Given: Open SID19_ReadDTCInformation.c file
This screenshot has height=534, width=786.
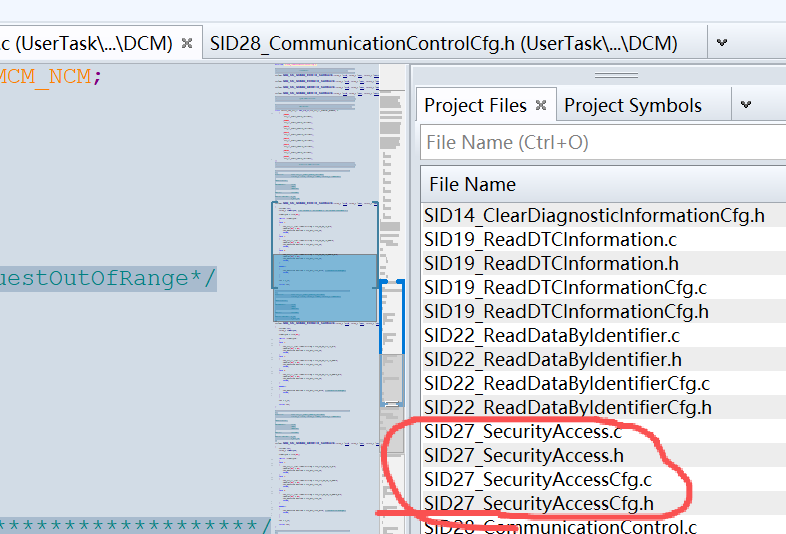Looking at the screenshot, I should tap(550, 240).
